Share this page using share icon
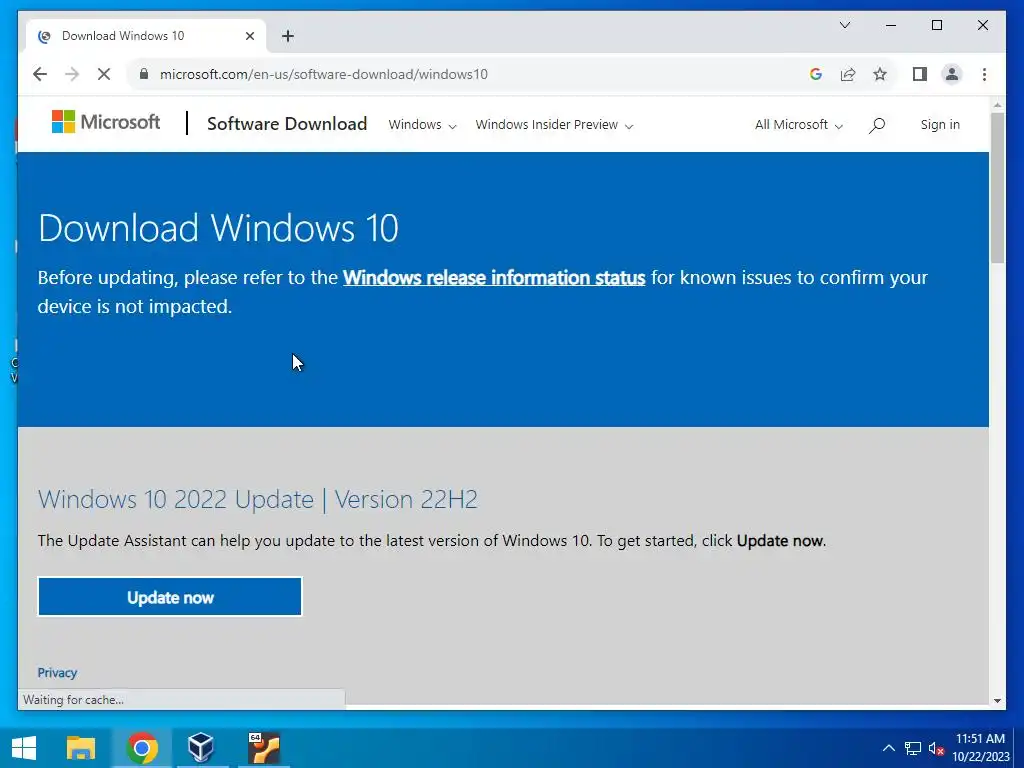 (x=848, y=74)
